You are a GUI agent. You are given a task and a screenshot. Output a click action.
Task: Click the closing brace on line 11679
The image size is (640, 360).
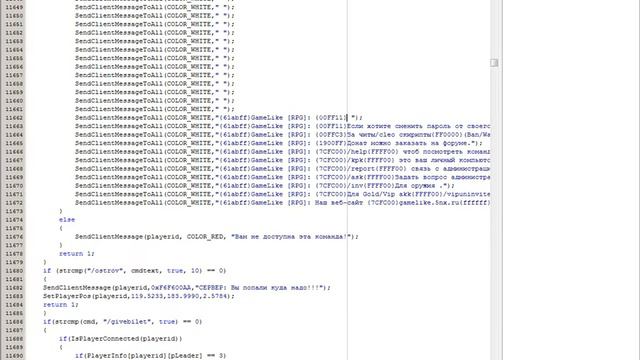click(45, 262)
